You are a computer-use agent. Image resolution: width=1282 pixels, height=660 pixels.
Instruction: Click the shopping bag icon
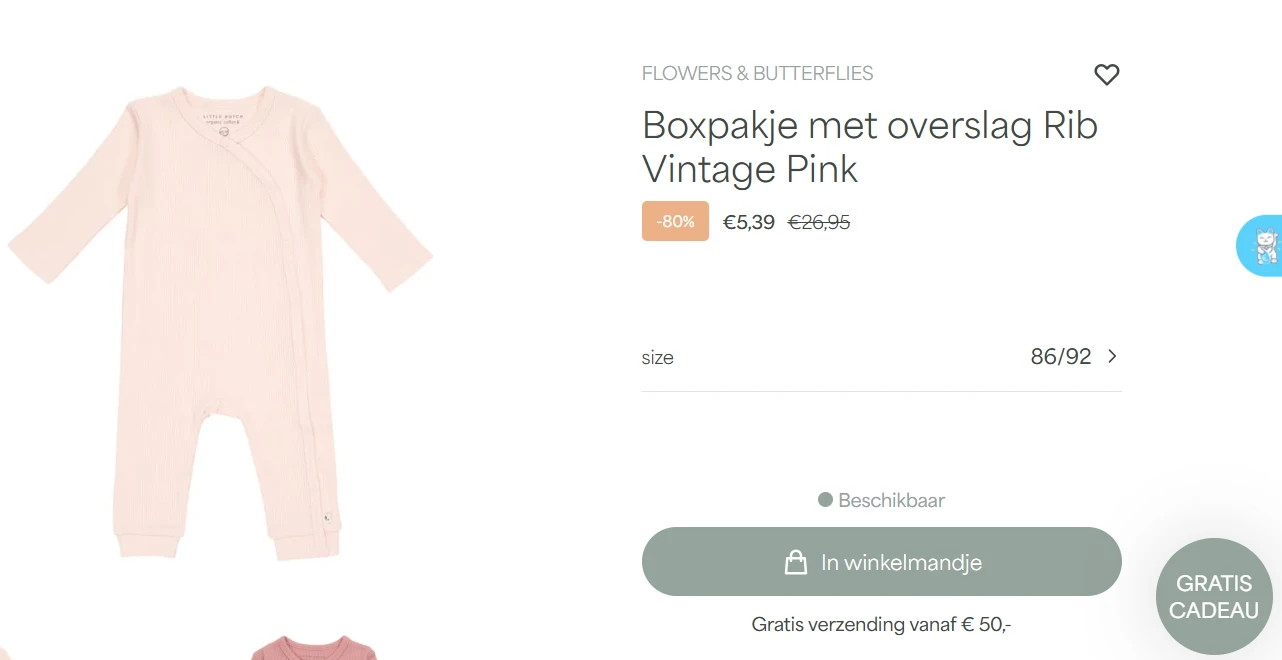click(796, 561)
